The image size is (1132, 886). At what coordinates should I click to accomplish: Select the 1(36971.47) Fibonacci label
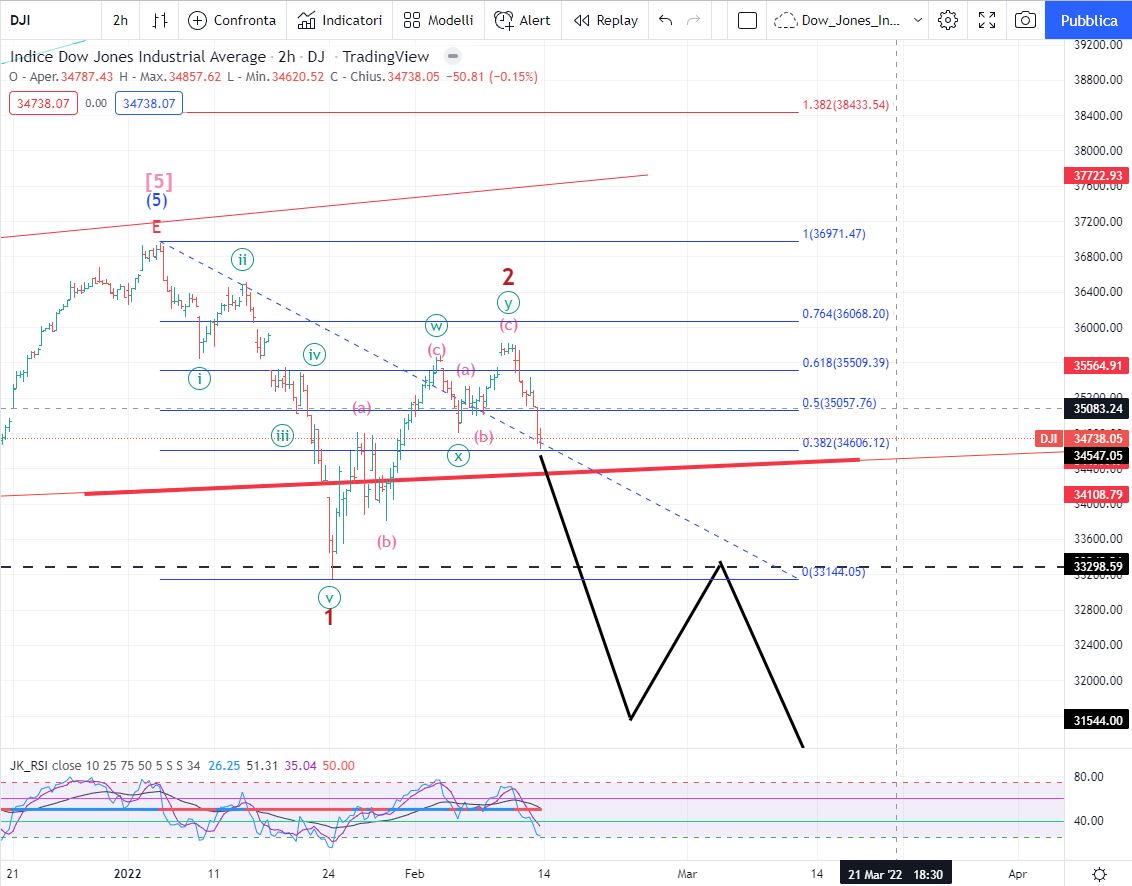pos(834,233)
